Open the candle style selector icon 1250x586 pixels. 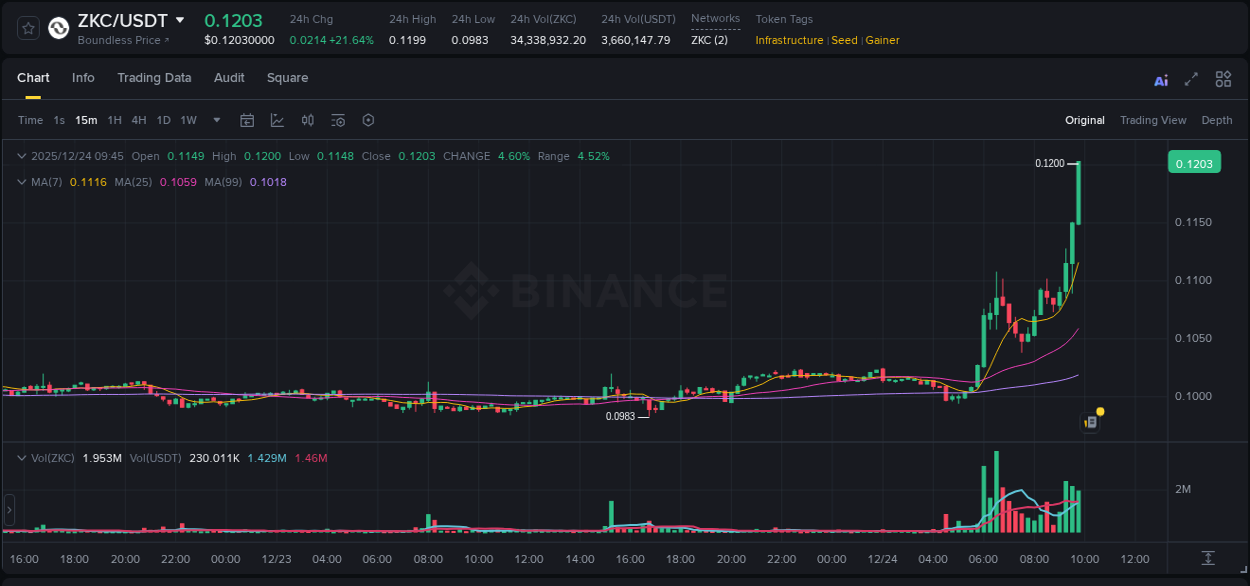point(307,120)
